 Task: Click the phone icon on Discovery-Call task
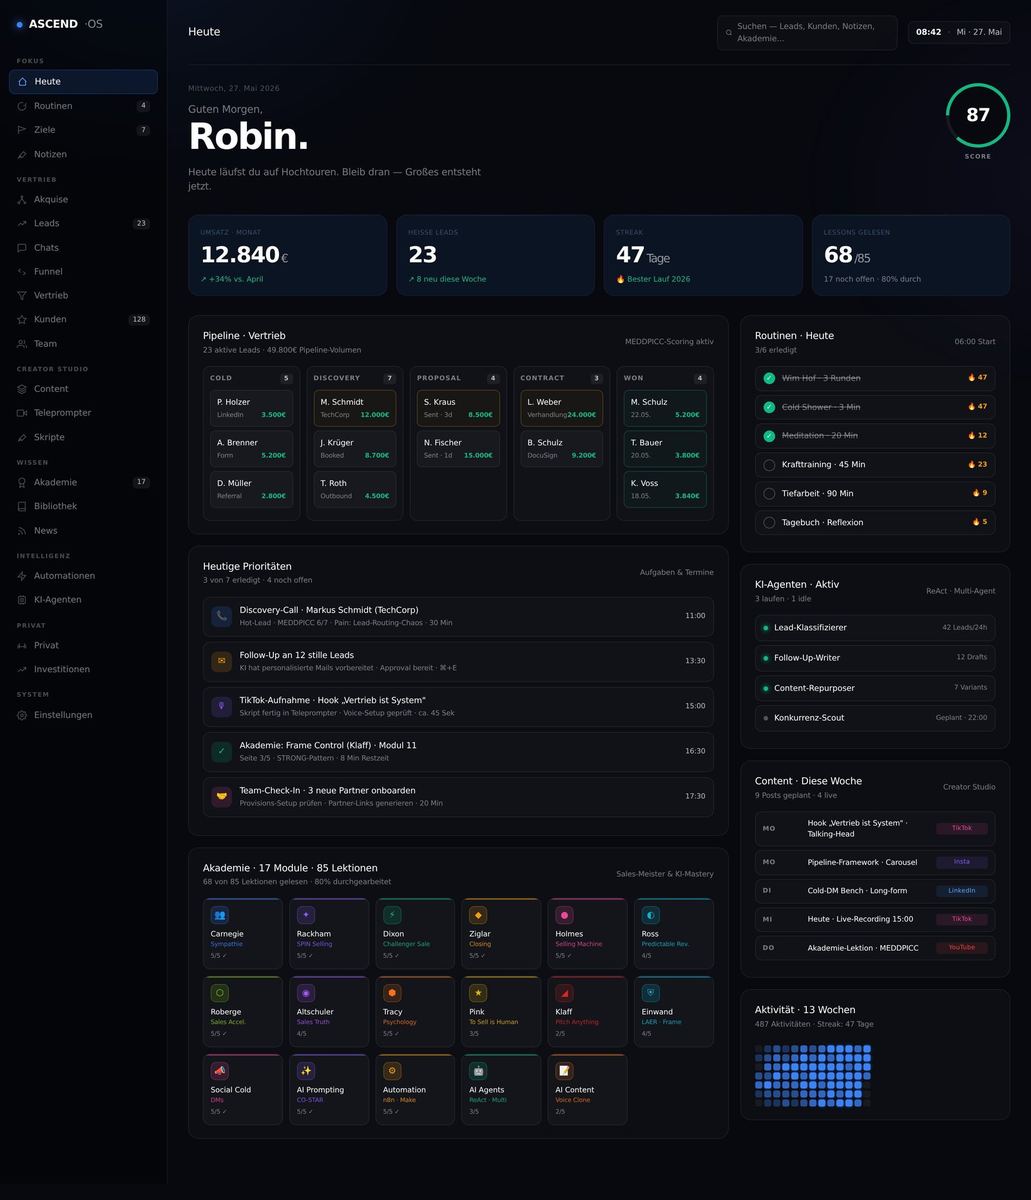(x=221, y=616)
